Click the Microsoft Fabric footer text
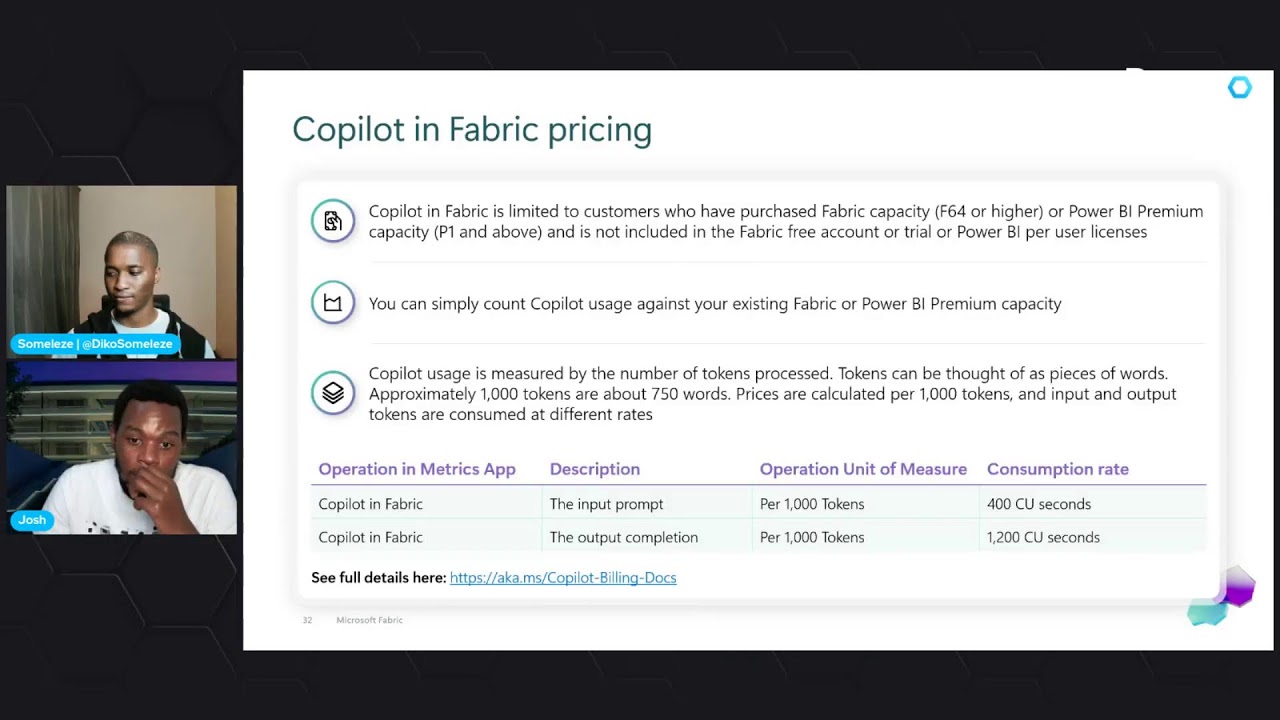The width and height of the screenshot is (1280, 720). pos(369,620)
